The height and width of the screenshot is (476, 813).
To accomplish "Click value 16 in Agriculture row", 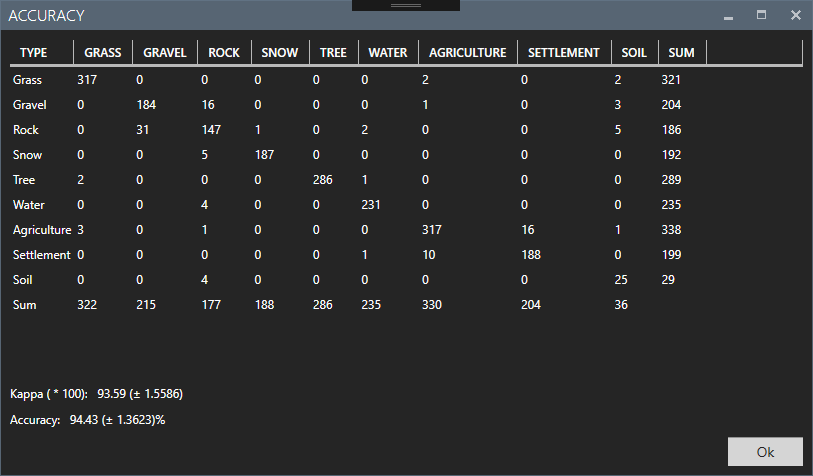I will pyautogui.click(x=528, y=230).
